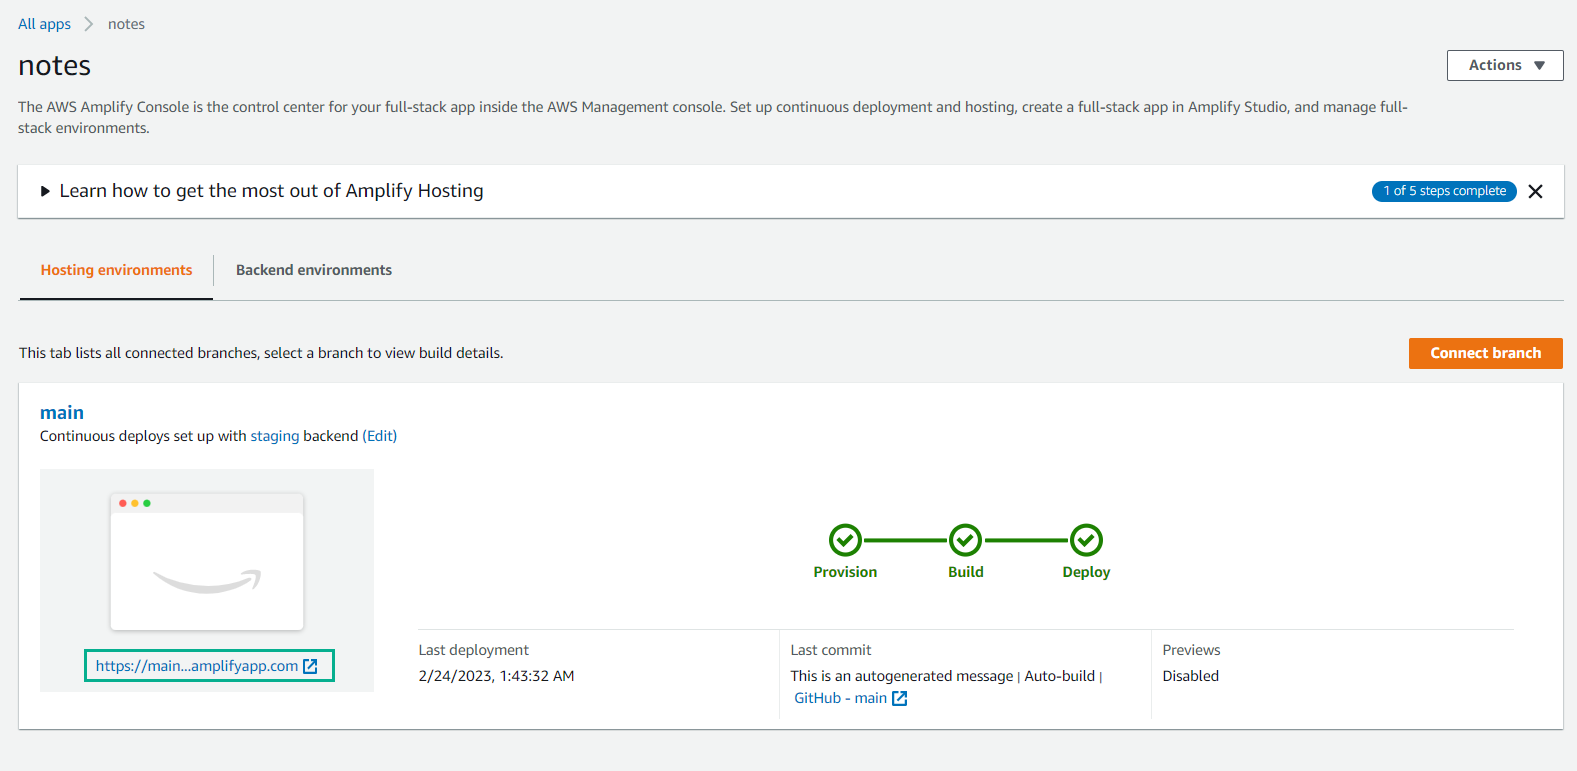Screen dimensions: 1577x771
Task: Click the last deployment timestamp 2/24/2023
Action: tap(496, 676)
